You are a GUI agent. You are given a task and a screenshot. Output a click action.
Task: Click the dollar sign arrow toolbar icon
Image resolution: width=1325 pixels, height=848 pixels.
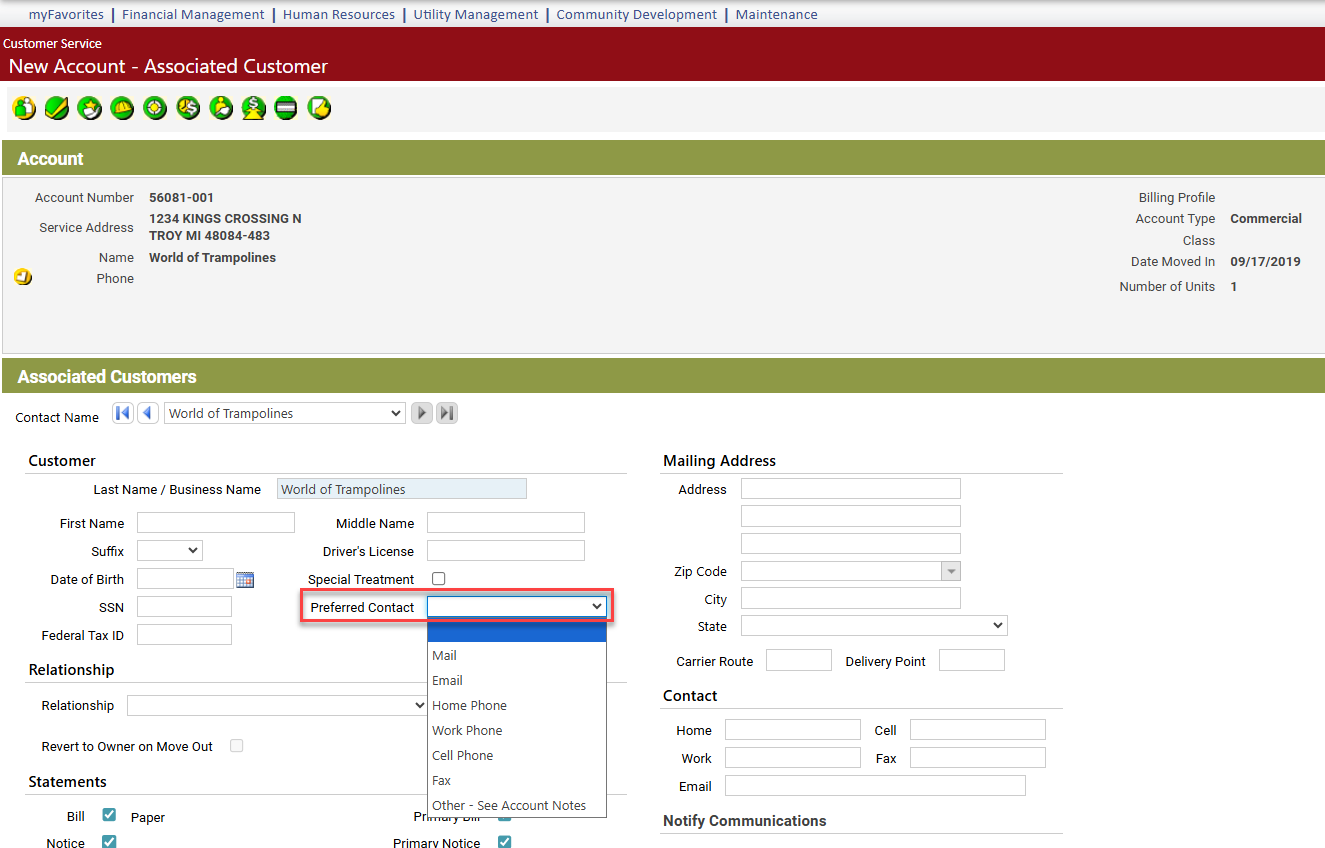[x=253, y=108]
